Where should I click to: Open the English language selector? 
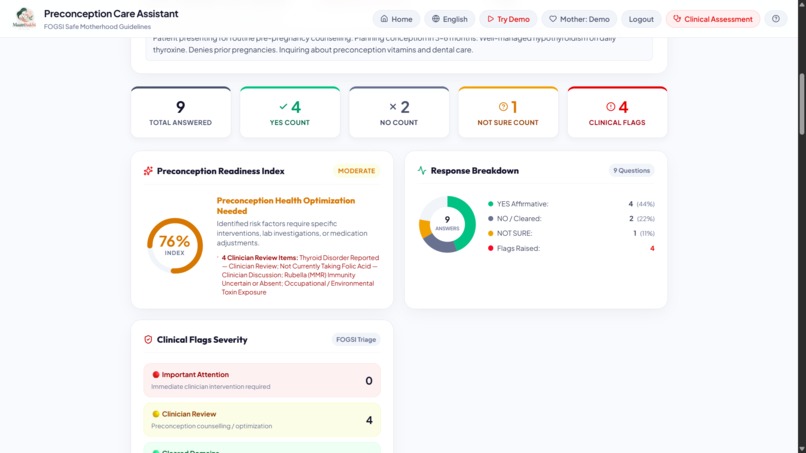pos(450,19)
